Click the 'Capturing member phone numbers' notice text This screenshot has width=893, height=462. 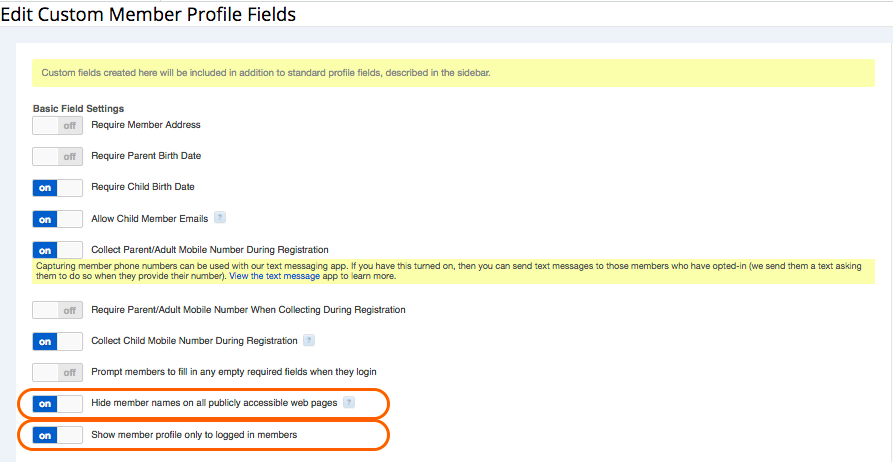[453, 271]
